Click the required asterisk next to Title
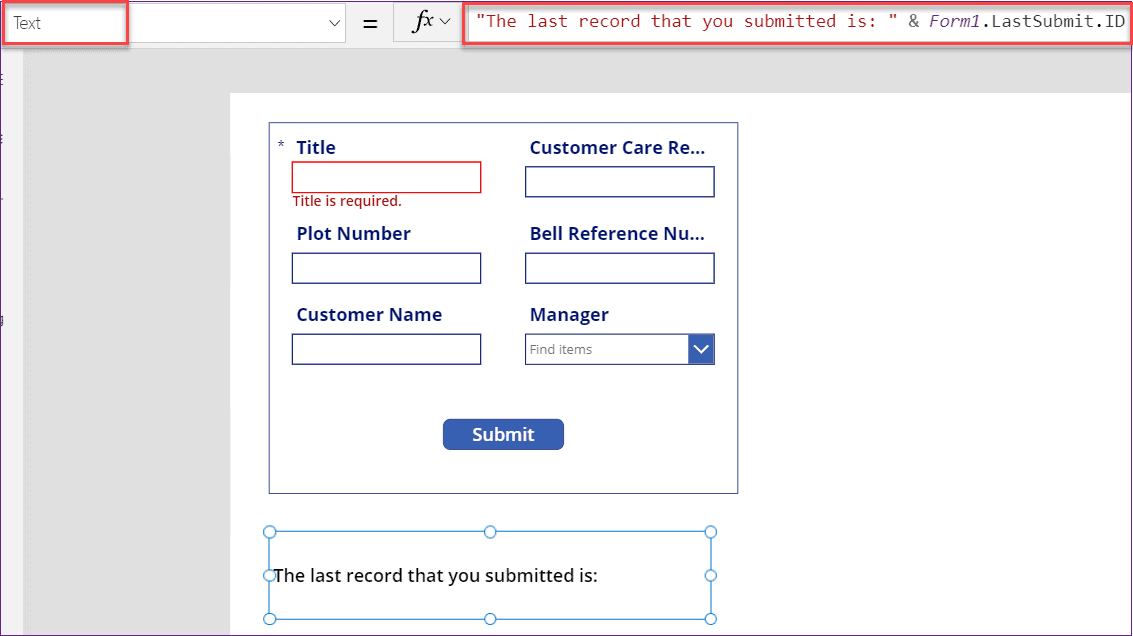Screen dimensions: 1133x636 281,146
